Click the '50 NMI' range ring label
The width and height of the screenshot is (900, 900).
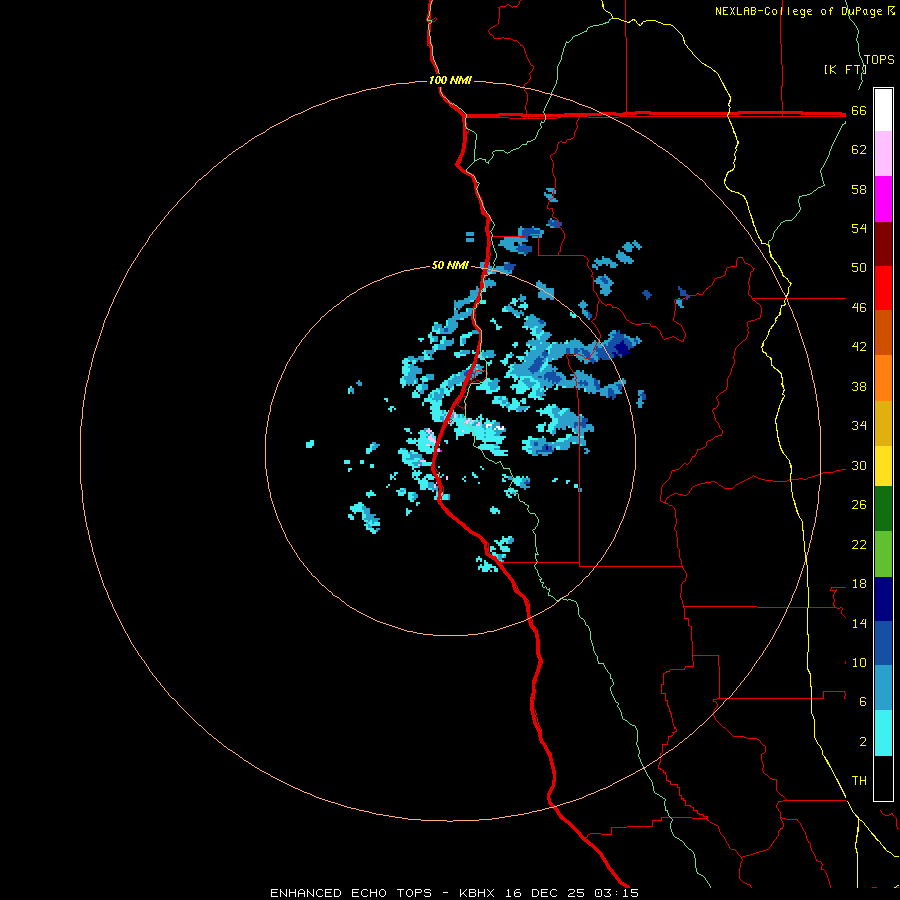coord(450,265)
